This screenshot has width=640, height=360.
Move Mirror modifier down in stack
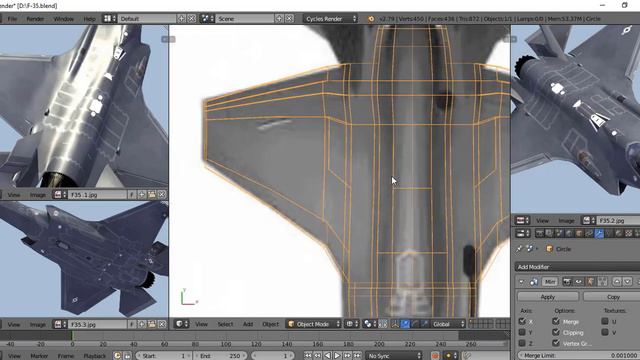pos(628,282)
